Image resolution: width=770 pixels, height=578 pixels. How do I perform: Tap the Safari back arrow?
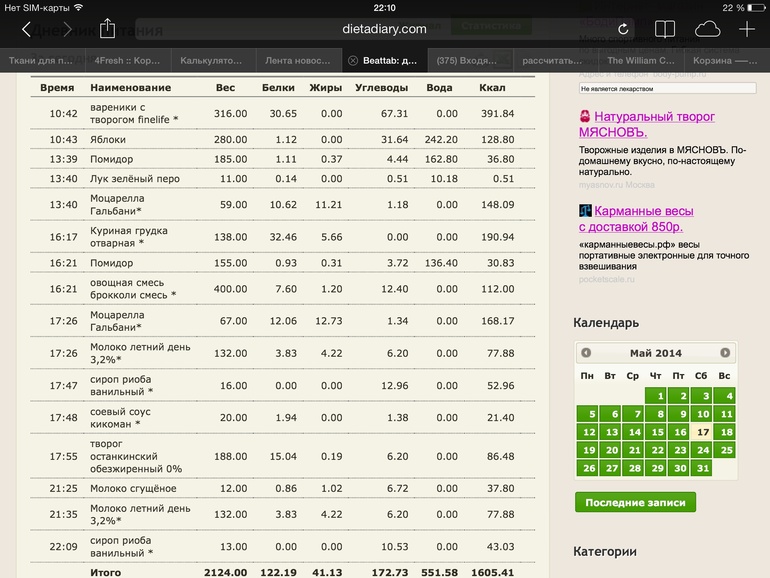tap(26, 30)
